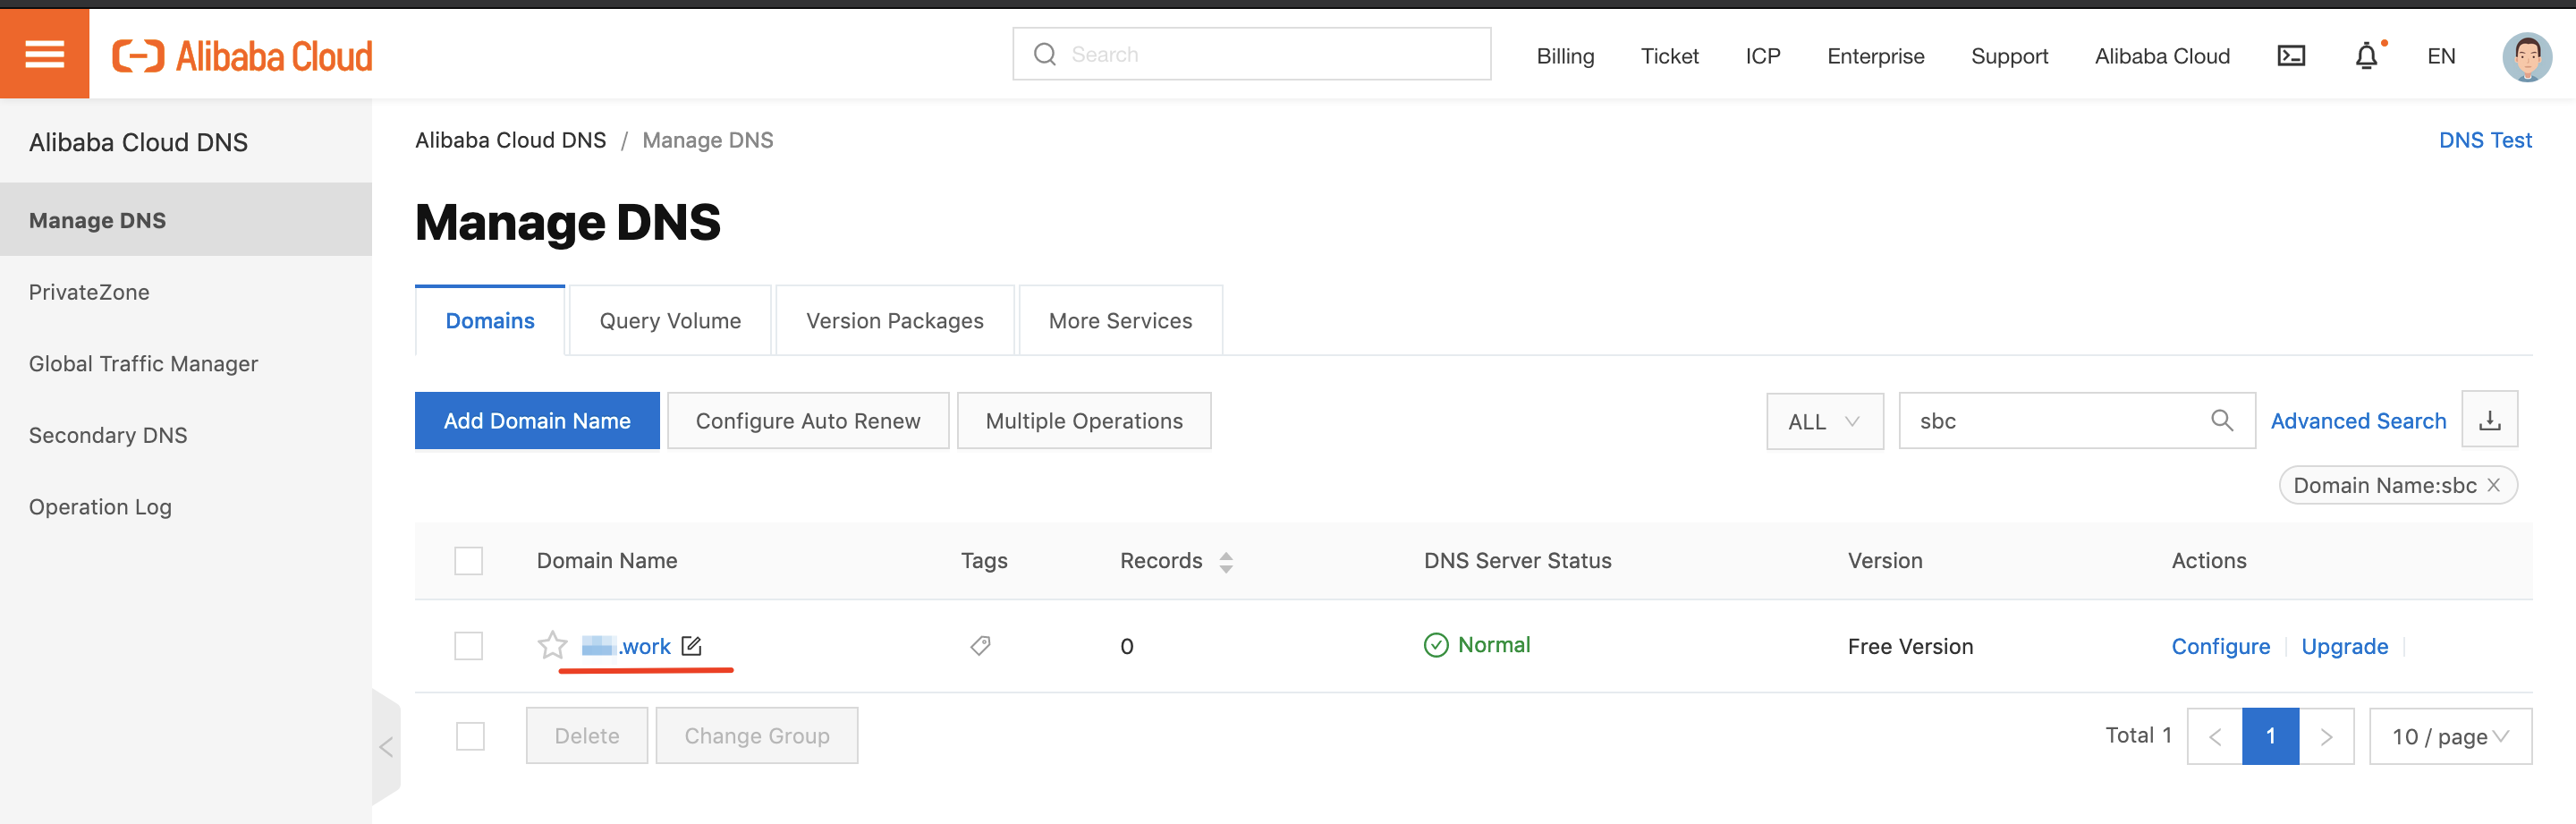This screenshot has width=2576, height=824.
Task: Open the hamburger navigation menu
Action: (44, 54)
